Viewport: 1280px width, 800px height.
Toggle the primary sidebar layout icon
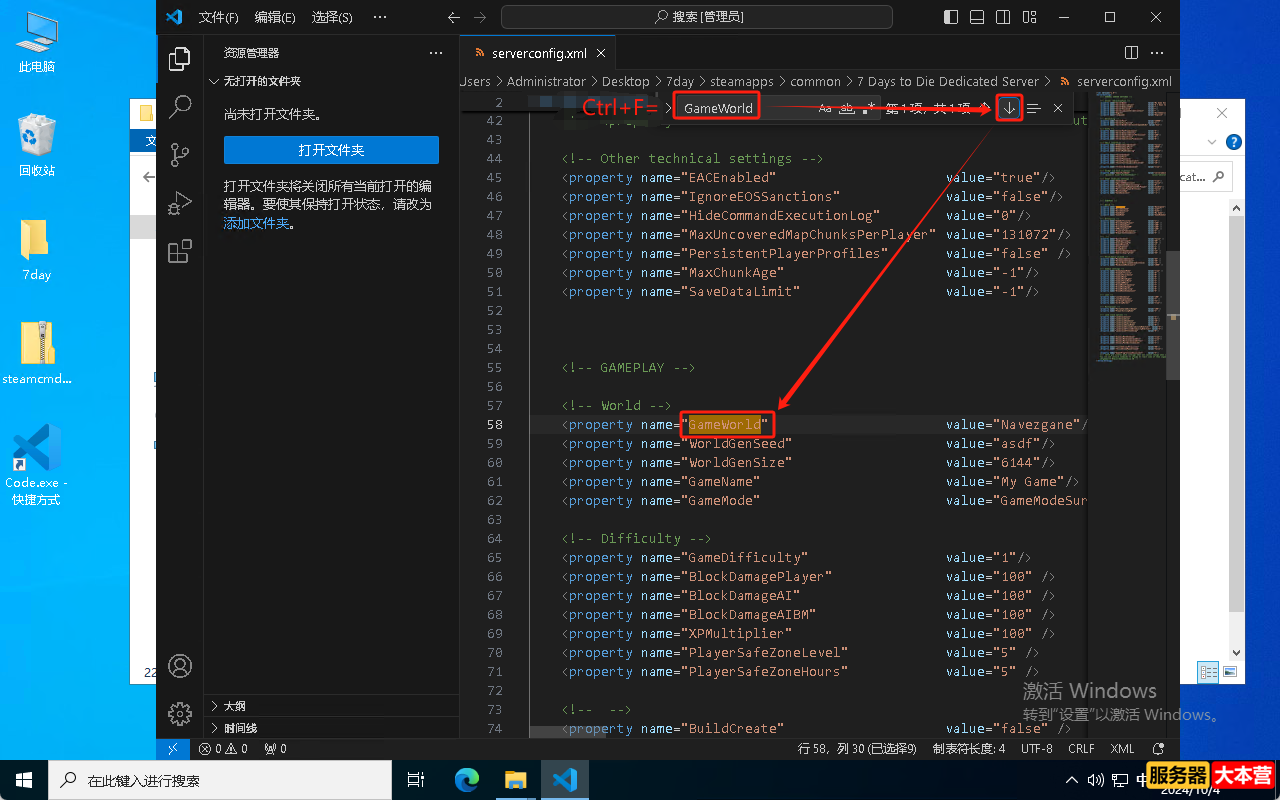[x=950, y=17]
